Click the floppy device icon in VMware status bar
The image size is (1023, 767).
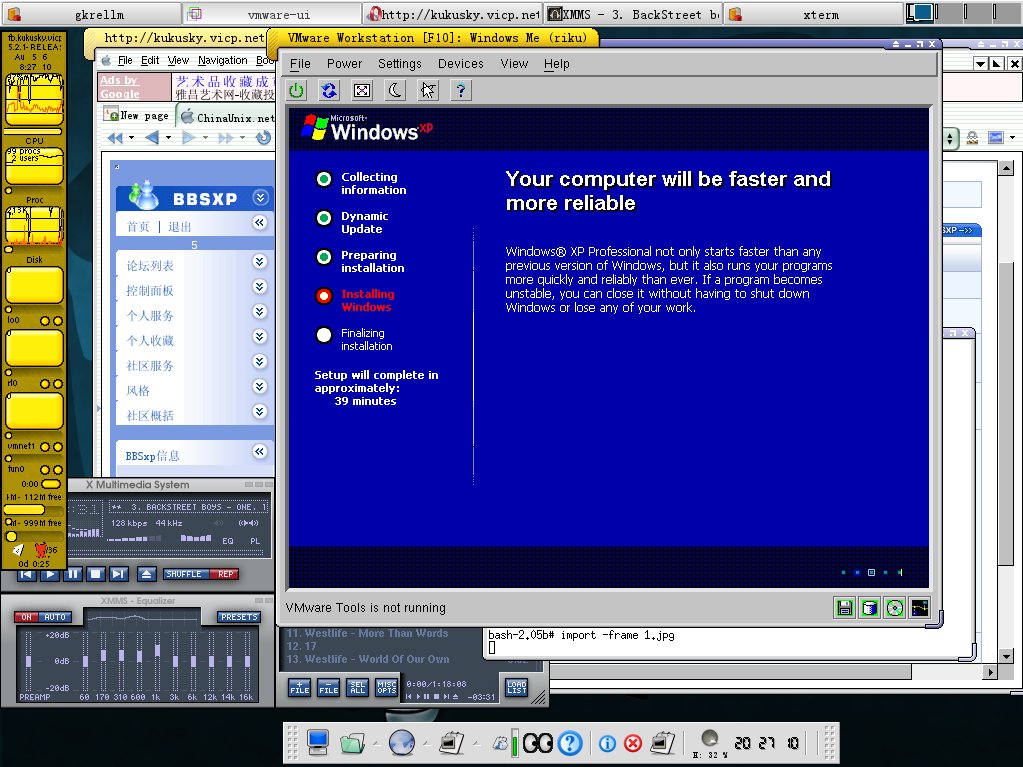(845, 608)
